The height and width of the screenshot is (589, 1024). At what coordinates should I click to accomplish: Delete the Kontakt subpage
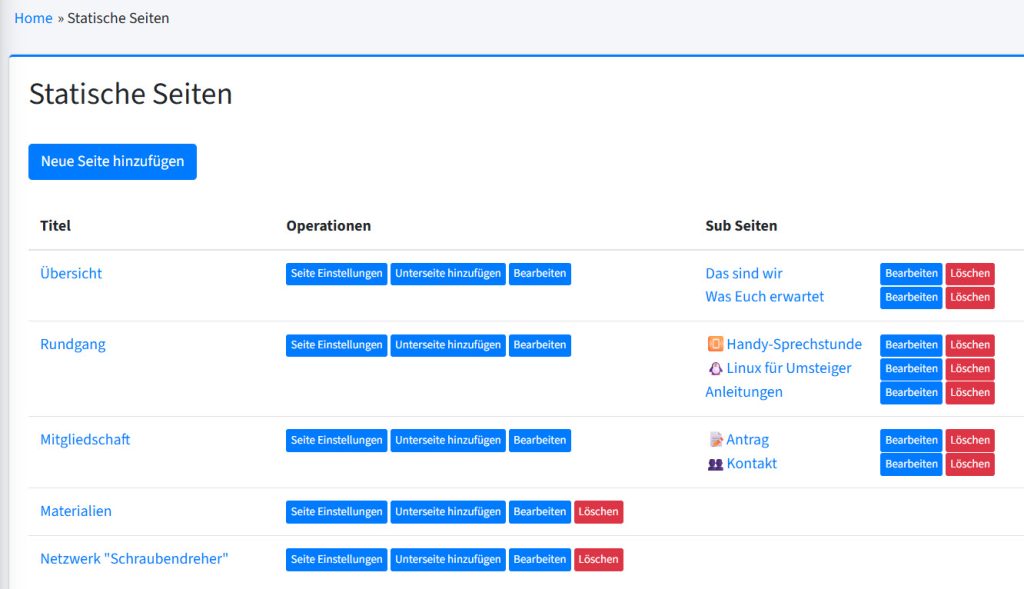pos(969,465)
